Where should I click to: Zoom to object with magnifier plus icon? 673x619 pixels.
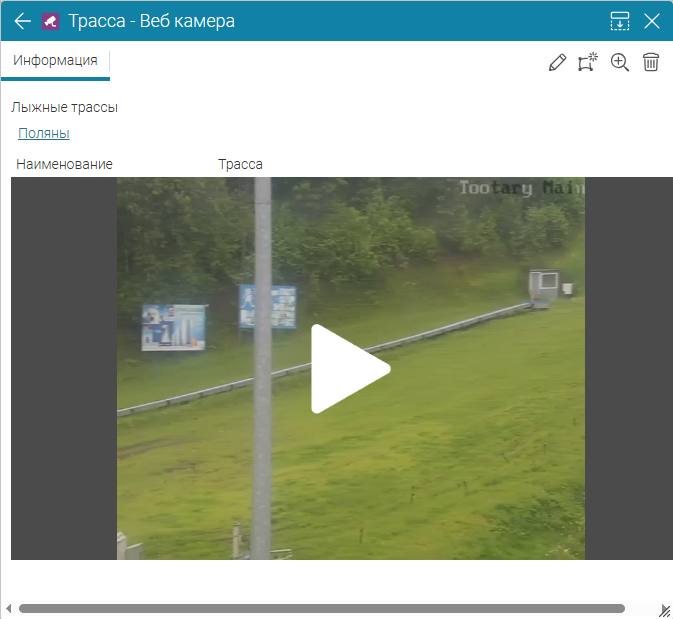(620, 62)
